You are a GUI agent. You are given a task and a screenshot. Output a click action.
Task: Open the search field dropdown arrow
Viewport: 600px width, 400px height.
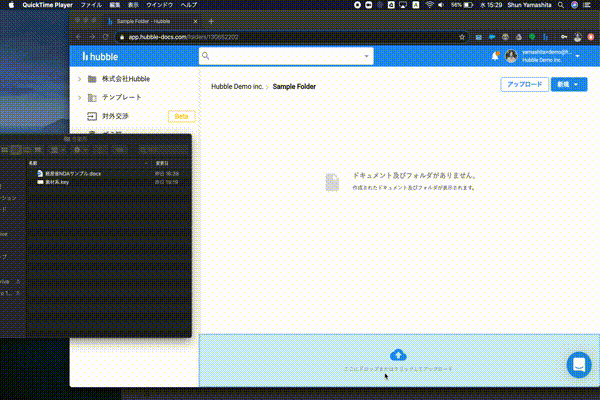[x=366, y=56]
